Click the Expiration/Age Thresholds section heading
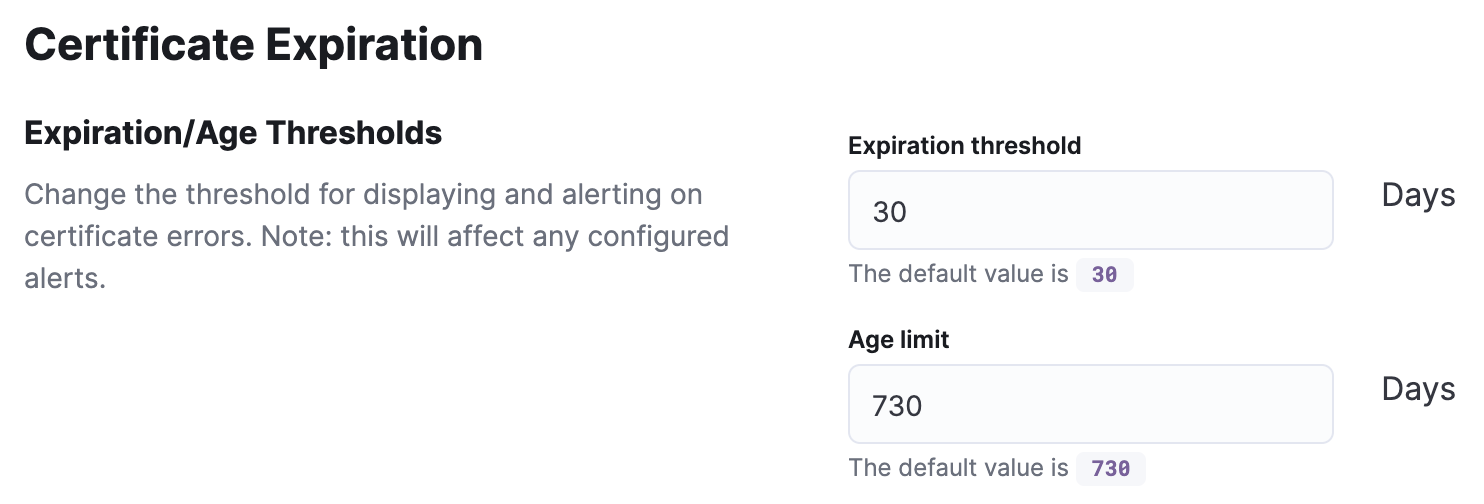The width and height of the screenshot is (1484, 504). pyautogui.click(x=233, y=133)
